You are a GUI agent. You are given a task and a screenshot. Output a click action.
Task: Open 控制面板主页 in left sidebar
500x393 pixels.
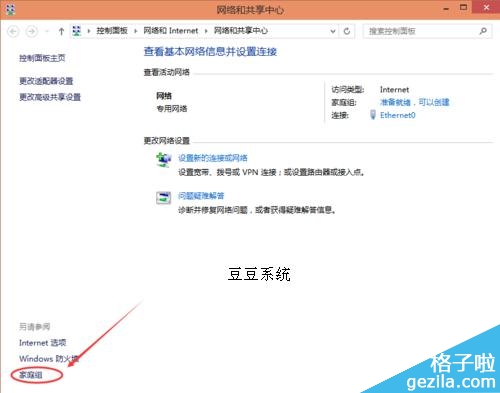pos(42,58)
